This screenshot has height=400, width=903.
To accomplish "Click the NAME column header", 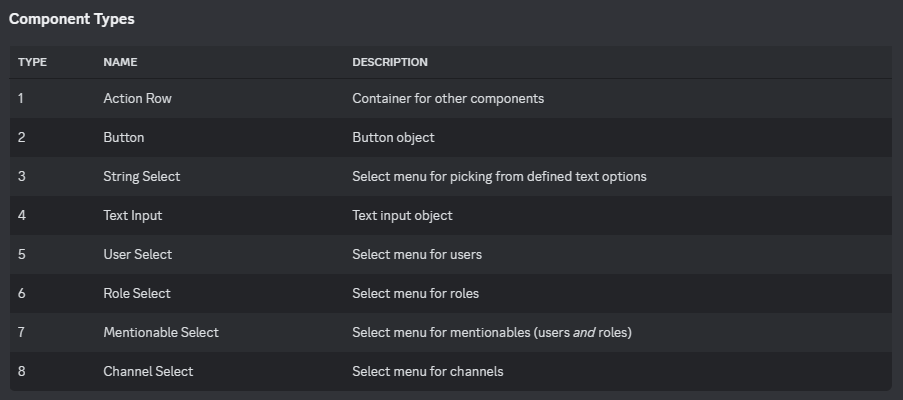I will [120, 62].
